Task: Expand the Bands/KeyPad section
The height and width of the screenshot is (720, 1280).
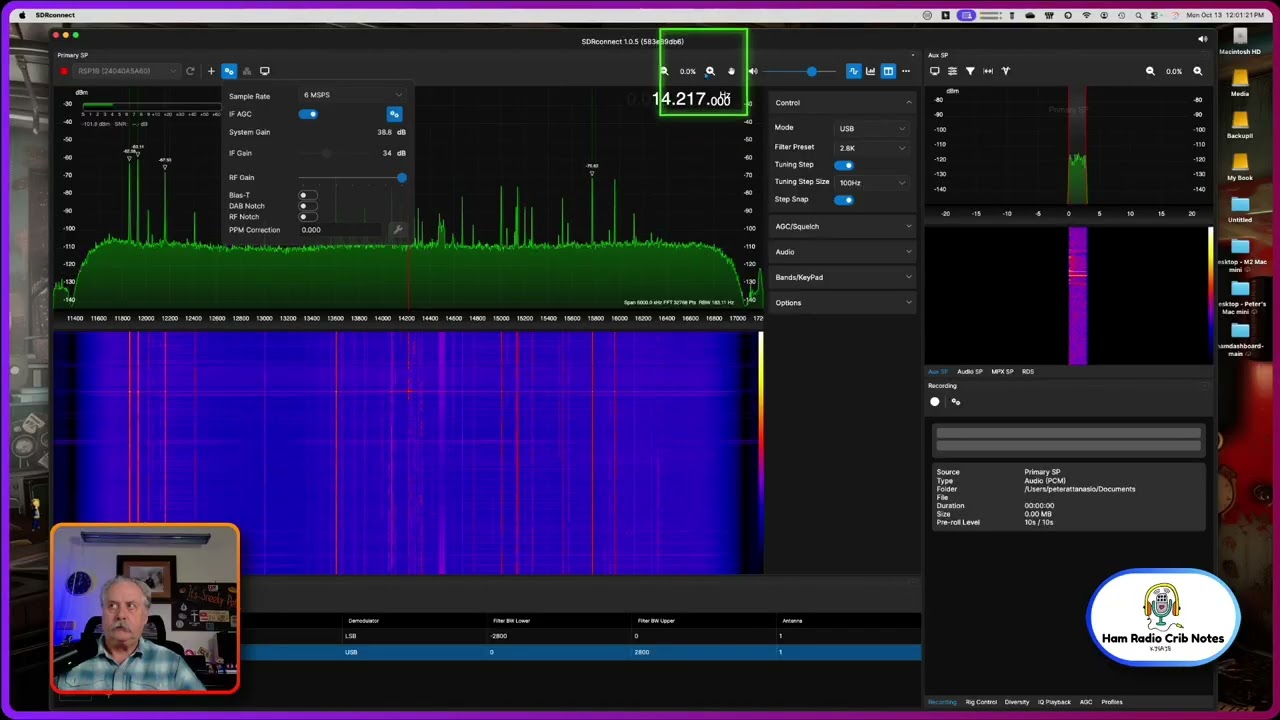Action: coord(843,277)
